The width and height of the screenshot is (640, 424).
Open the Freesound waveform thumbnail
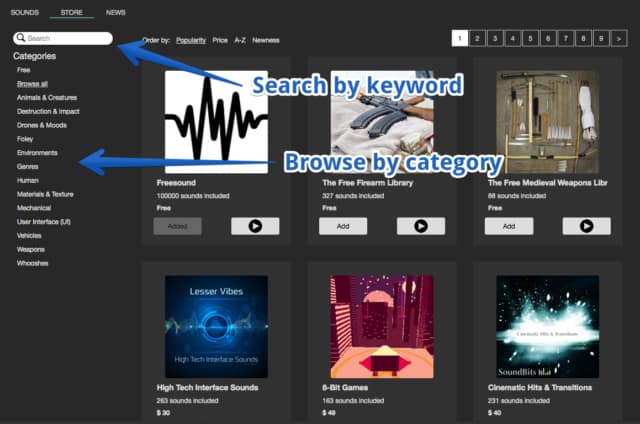[x=216, y=121]
